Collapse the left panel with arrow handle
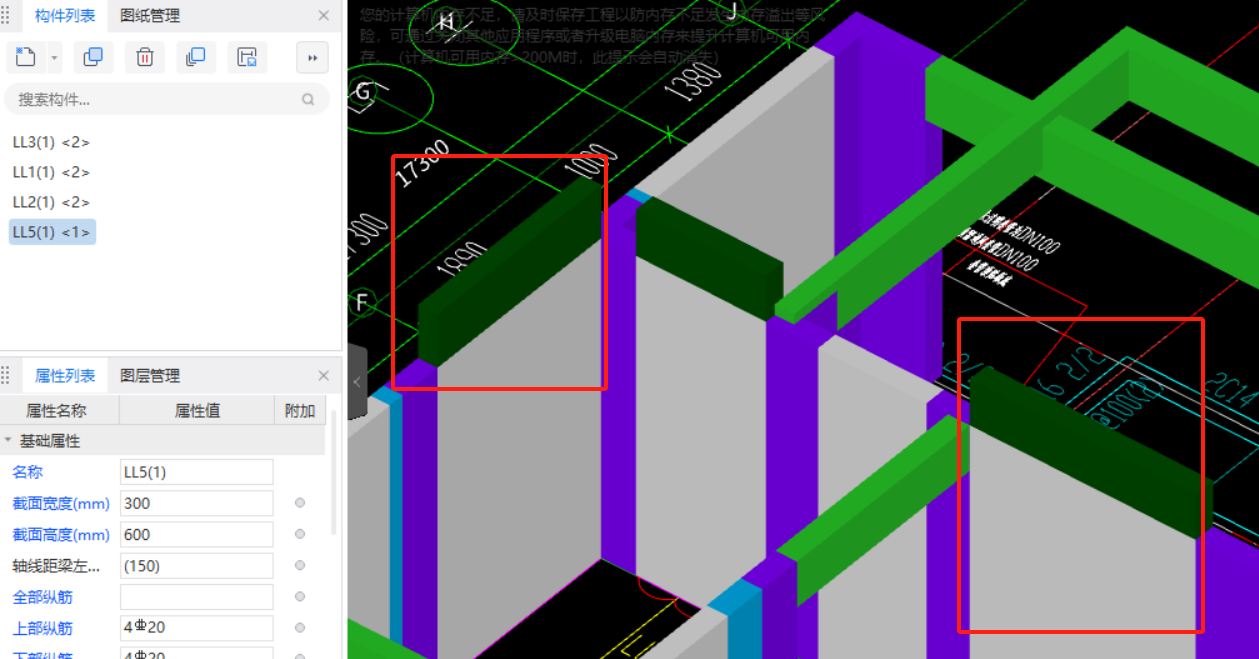This screenshot has width=1259, height=659. tap(357, 381)
